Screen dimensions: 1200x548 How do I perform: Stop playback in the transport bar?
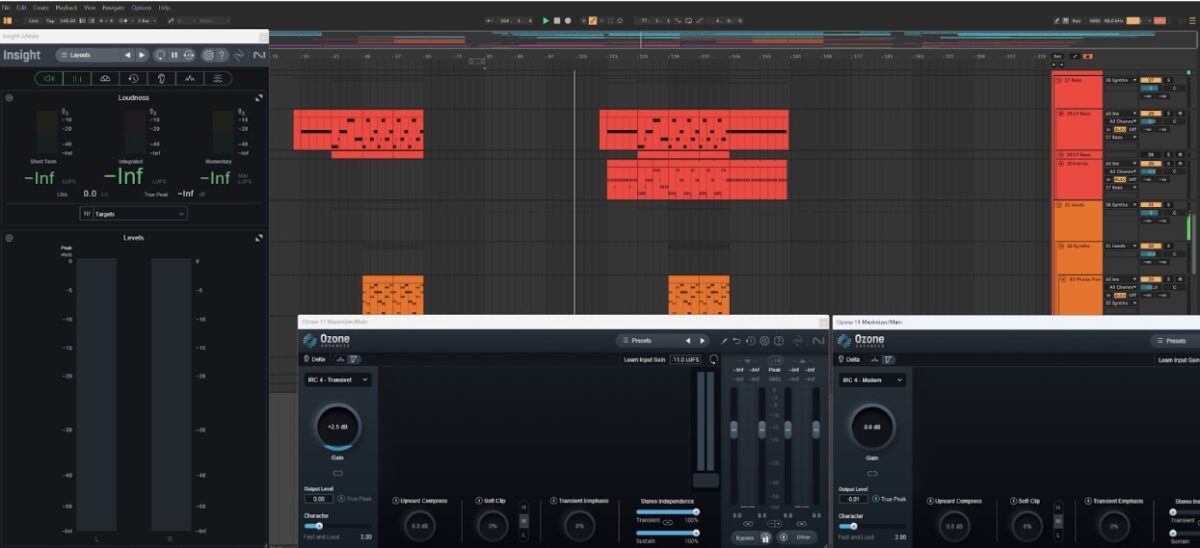pyautogui.click(x=557, y=20)
